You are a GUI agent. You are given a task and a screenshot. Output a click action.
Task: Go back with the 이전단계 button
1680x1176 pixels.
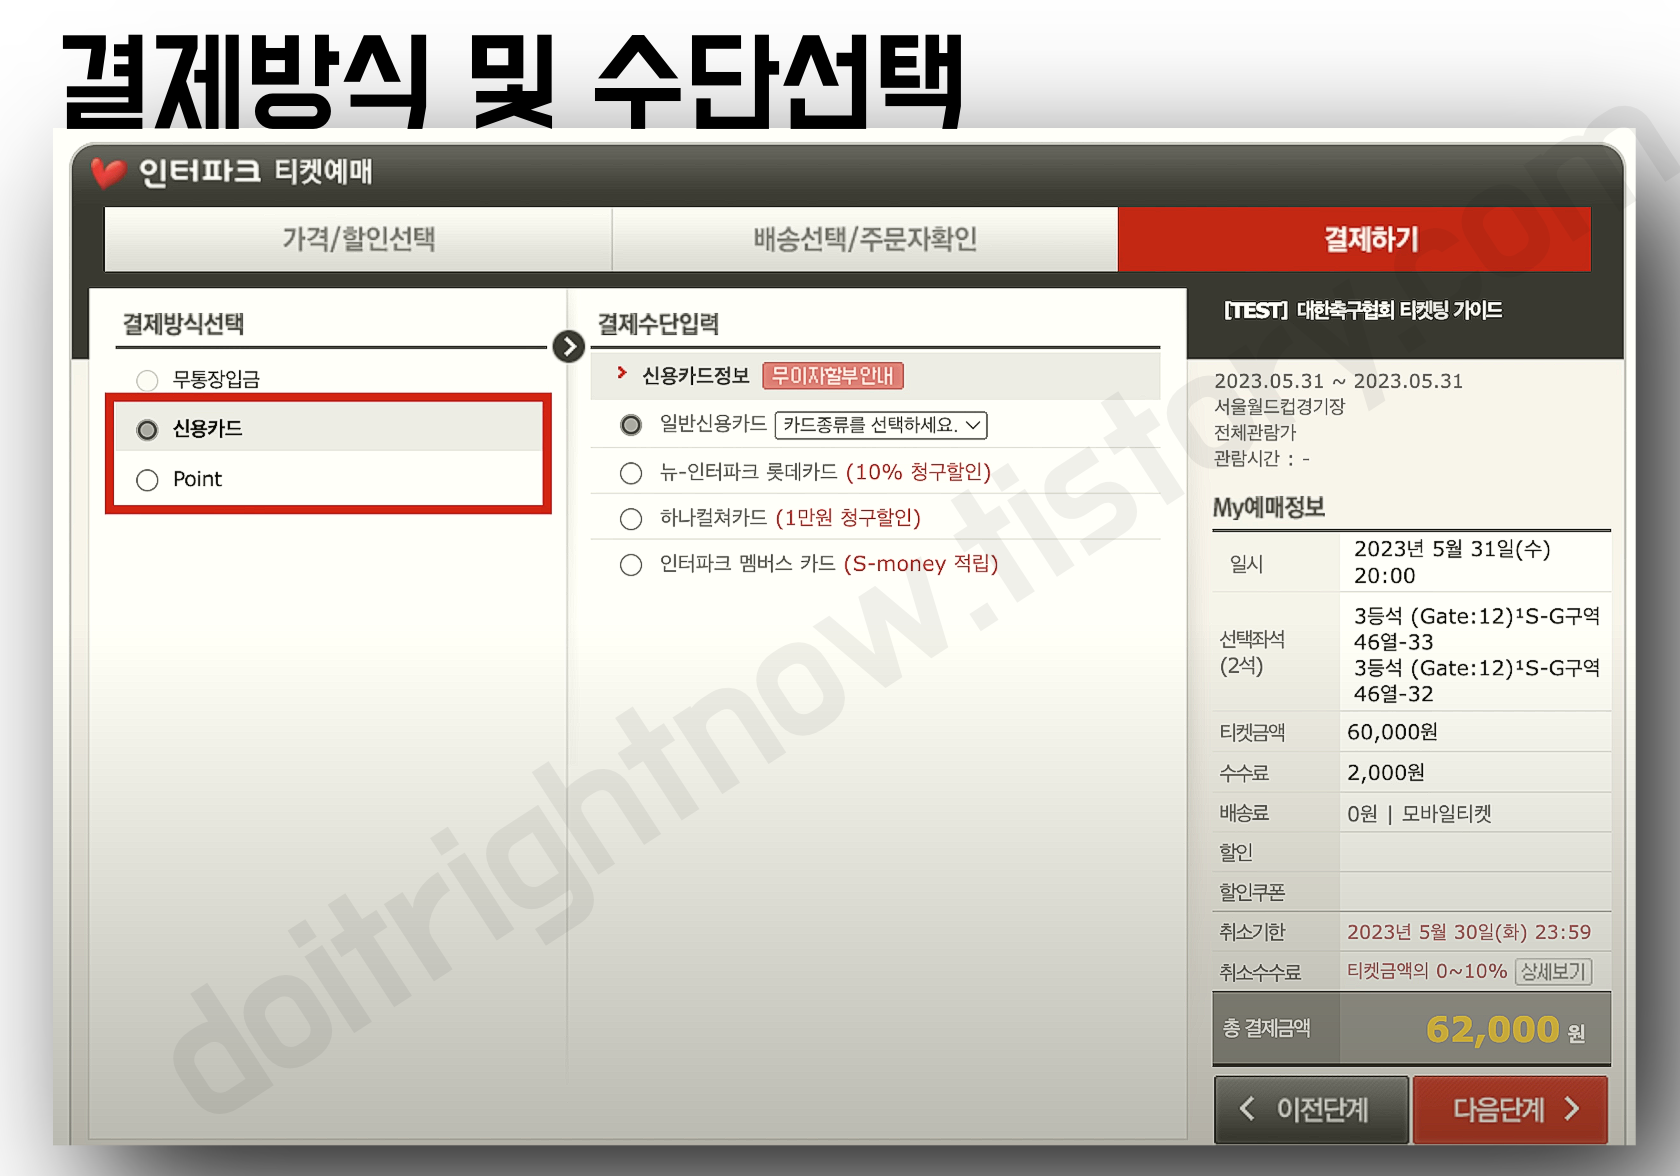pos(1311,1109)
